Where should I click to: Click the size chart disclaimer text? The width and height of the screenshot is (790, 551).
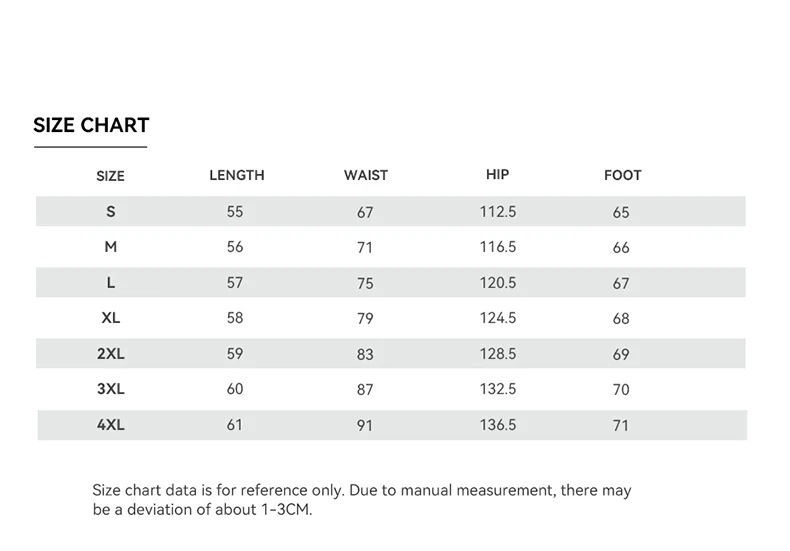361,500
